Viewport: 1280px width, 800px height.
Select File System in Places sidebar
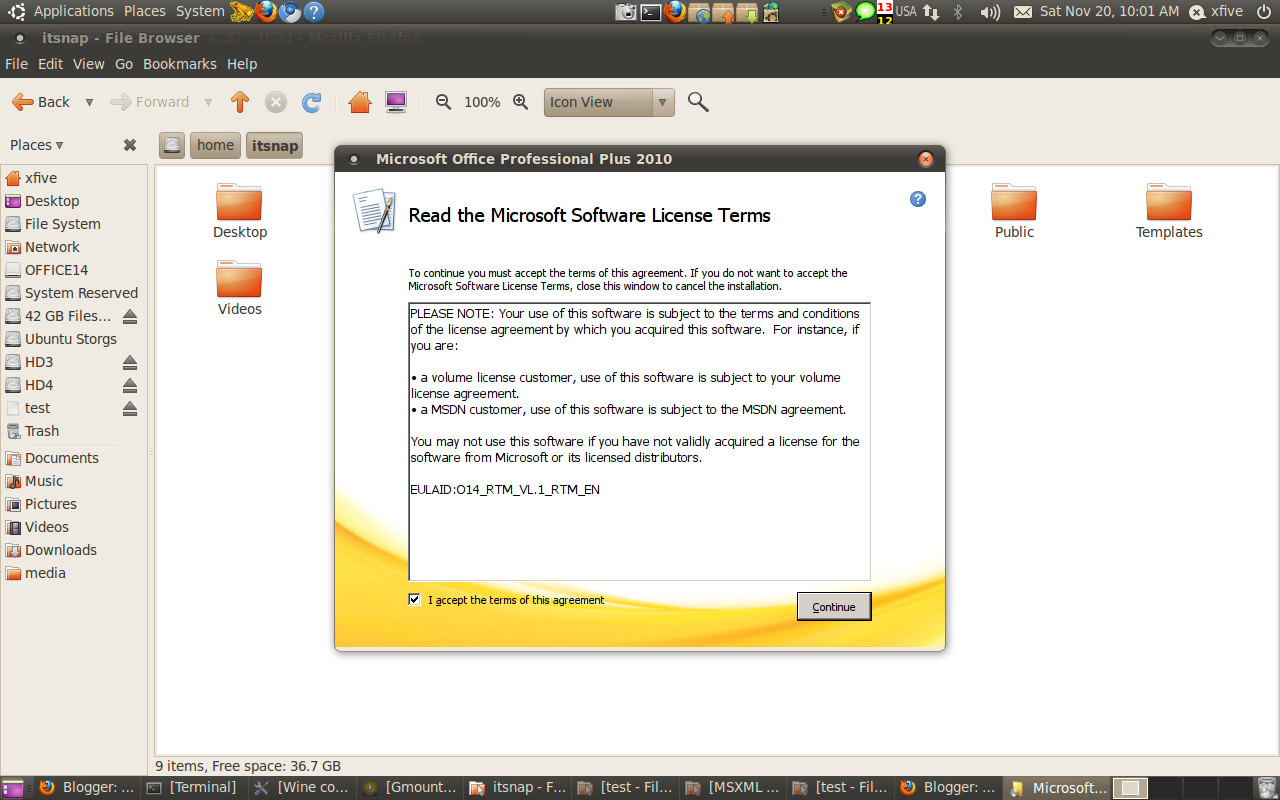74,224
